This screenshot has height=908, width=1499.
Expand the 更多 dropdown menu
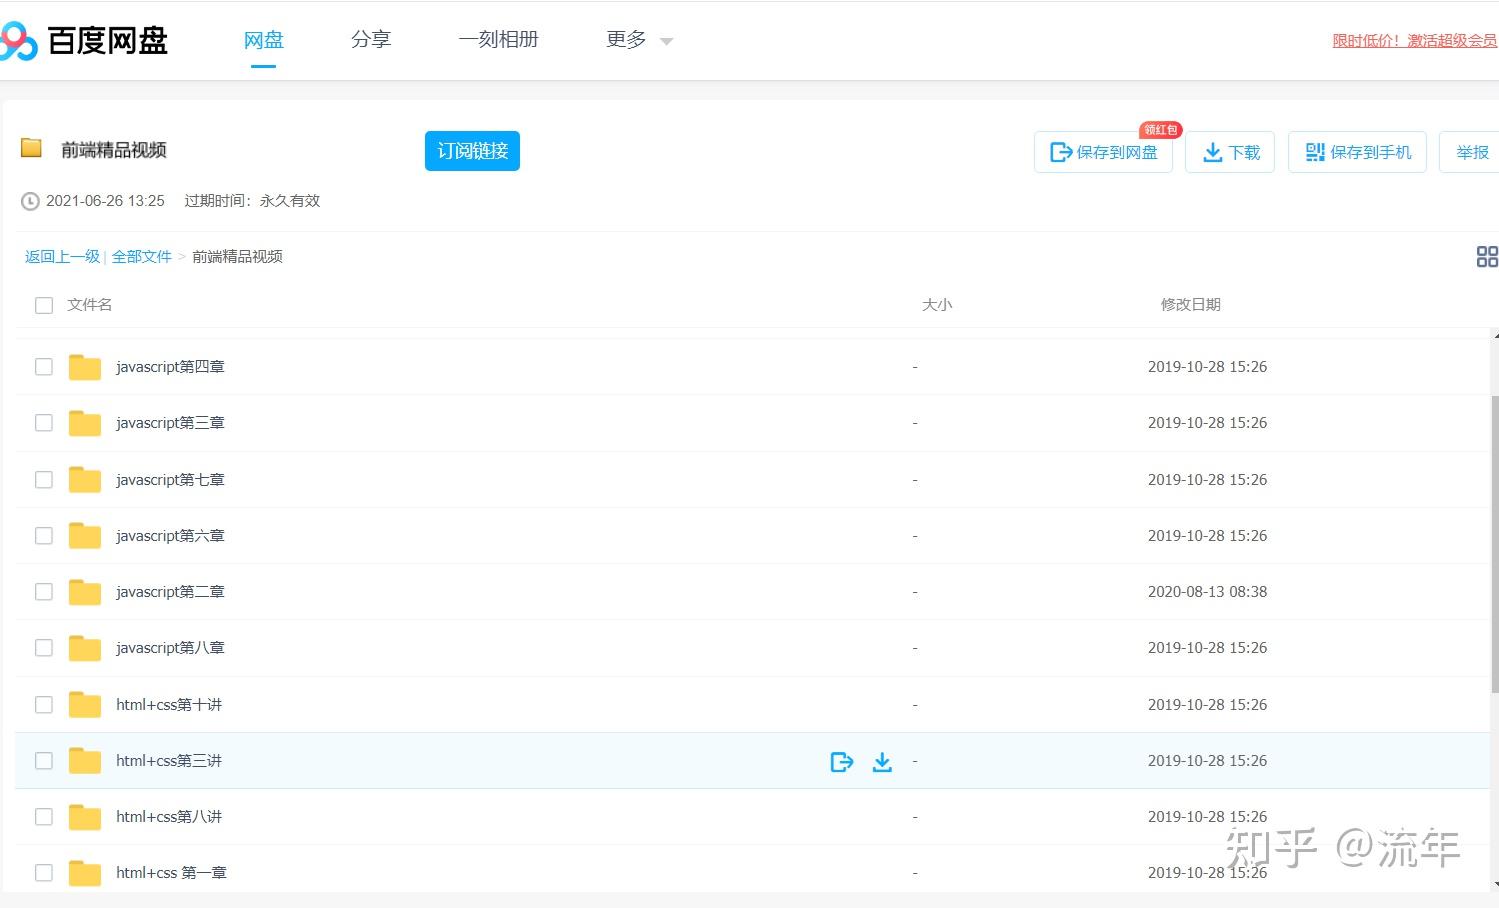pos(640,40)
